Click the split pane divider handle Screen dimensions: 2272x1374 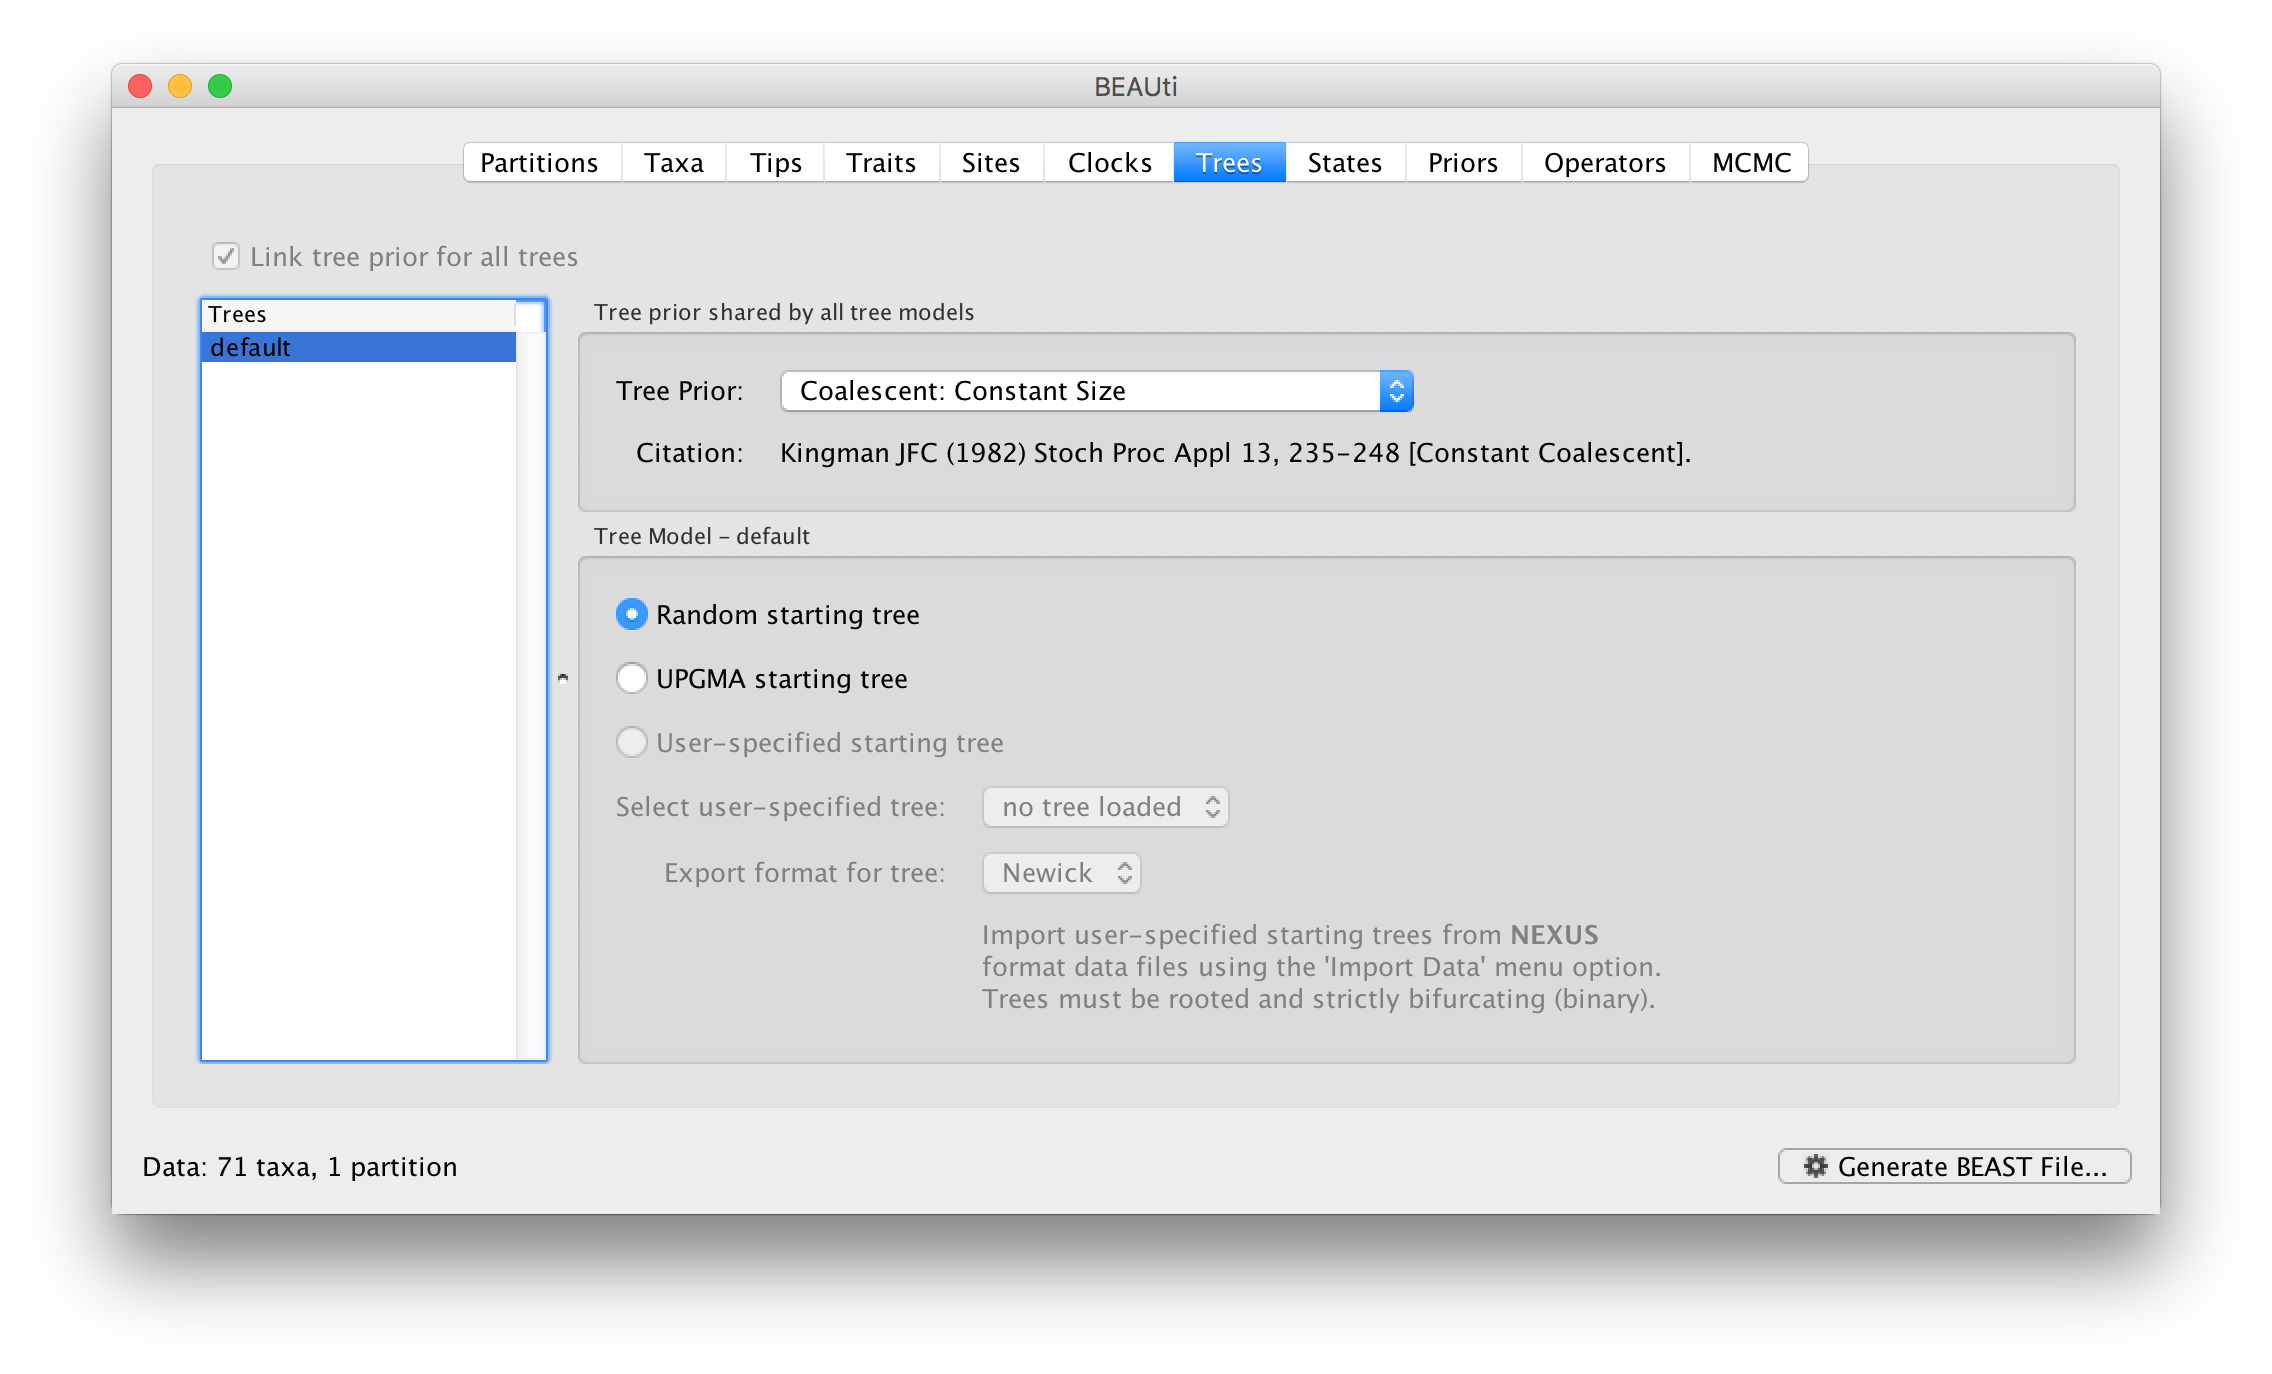pos(563,678)
